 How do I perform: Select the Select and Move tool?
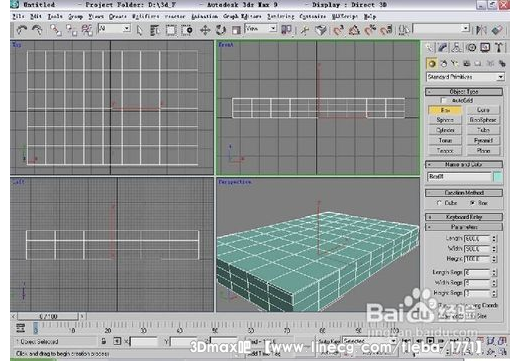click(x=205, y=30)
